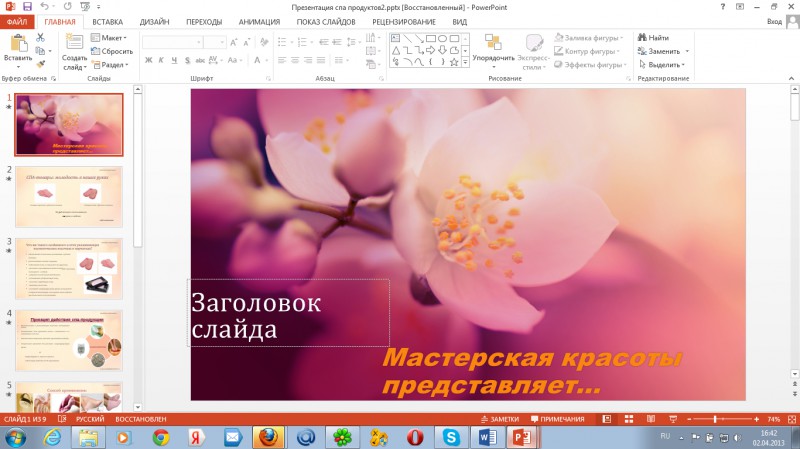
Task: Switch to slide sorter view icon
Action: click(x=629, y=419)
